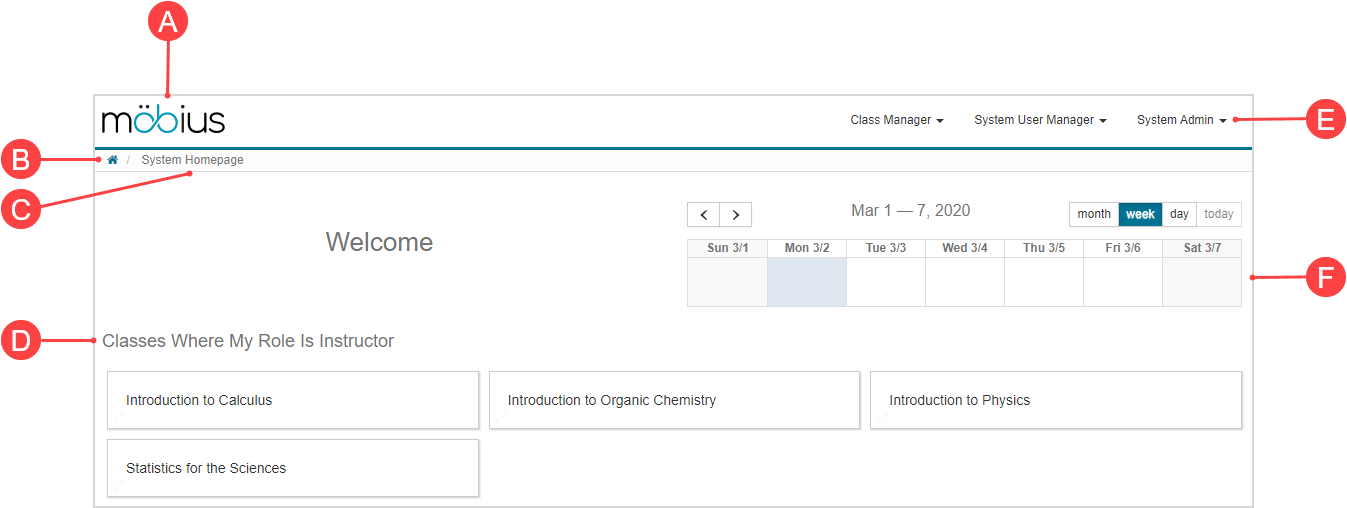Go to previous week with left arrow
Viewport: 1347px width, 508px height.
click(703, 215)
